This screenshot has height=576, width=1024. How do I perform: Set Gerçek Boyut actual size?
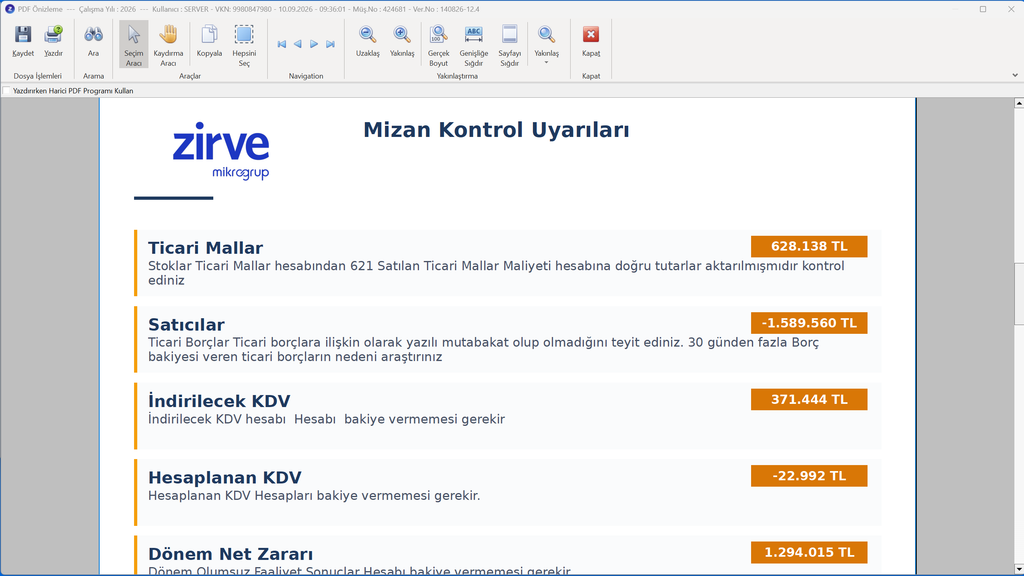[438, 44]
